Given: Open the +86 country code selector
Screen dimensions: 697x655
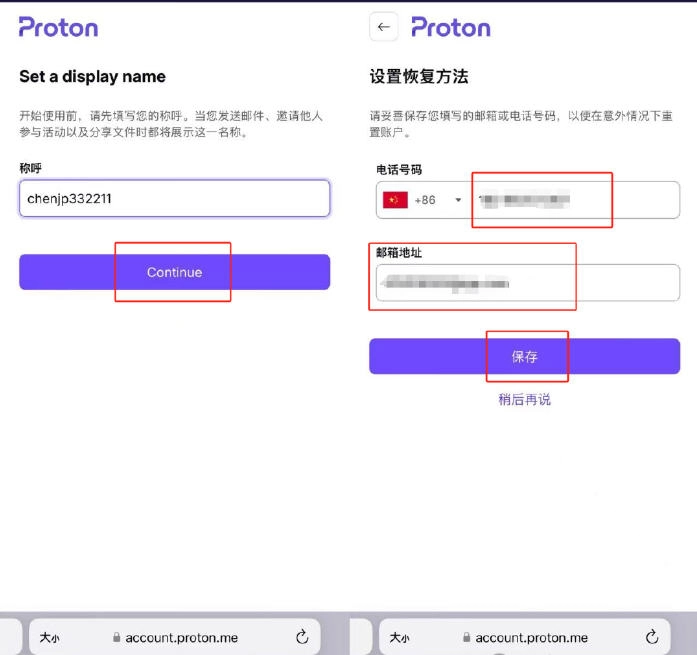Looking at the screenshot, I should (425, 200).
